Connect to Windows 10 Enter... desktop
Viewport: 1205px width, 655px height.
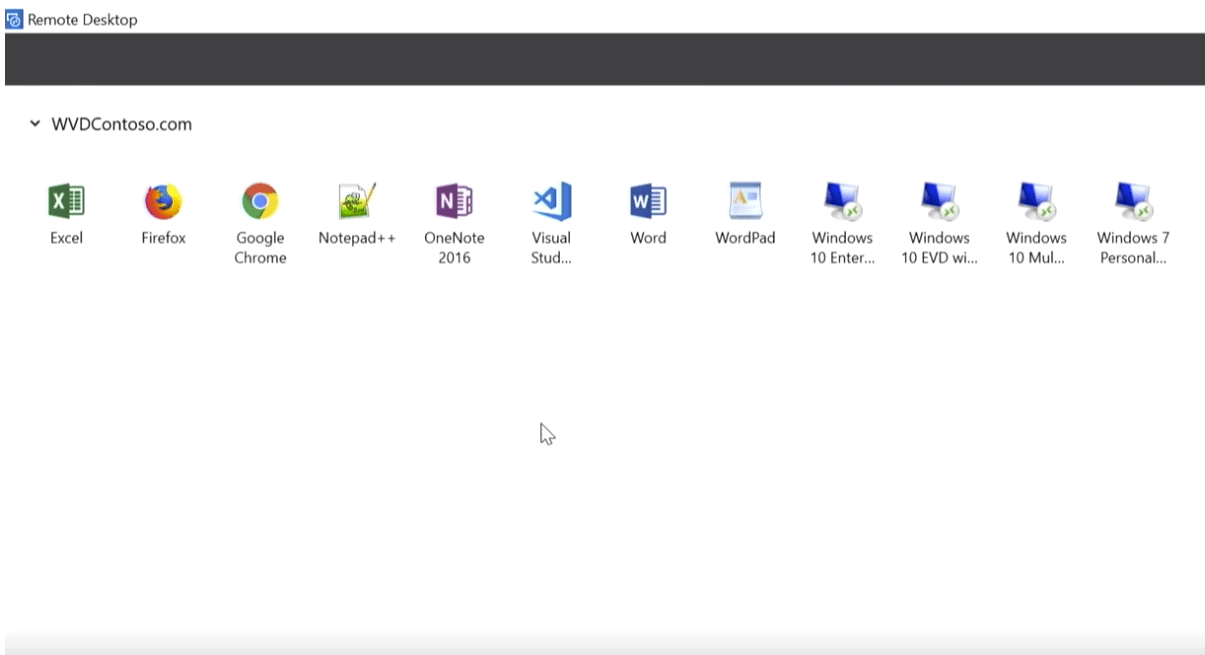pos(842,202)
